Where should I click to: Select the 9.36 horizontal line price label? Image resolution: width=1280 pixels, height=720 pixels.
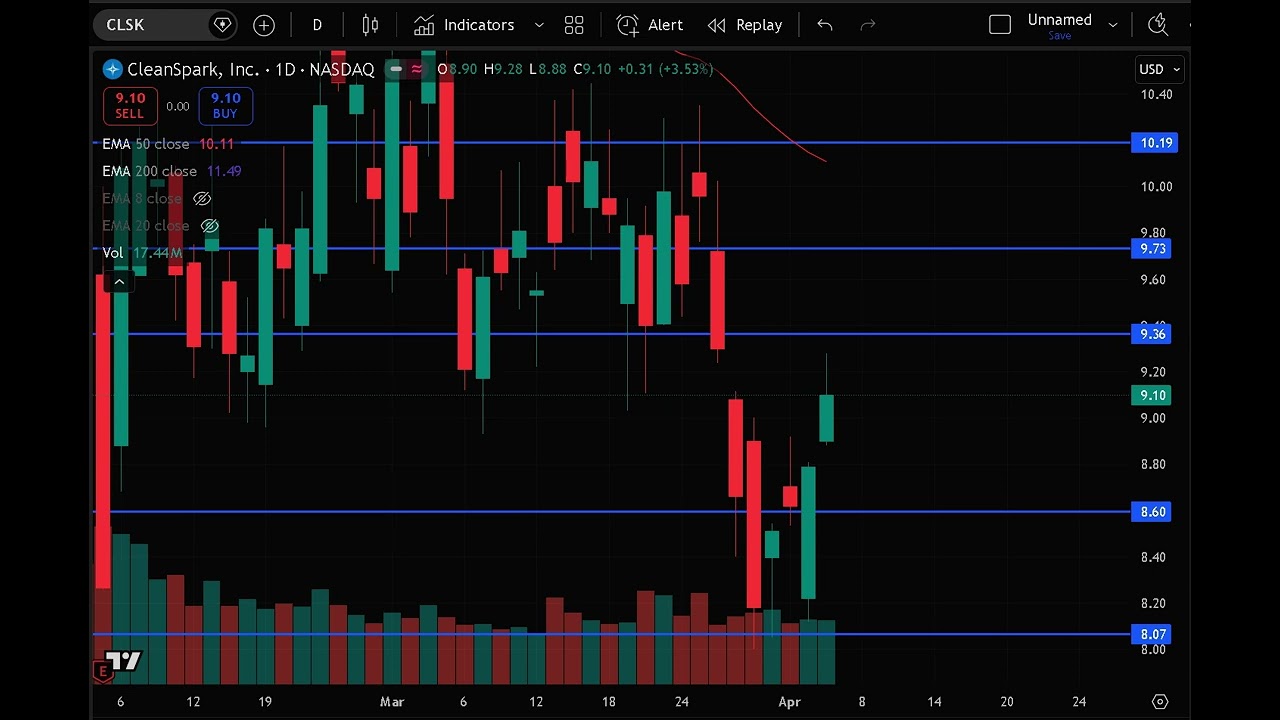tap(1152, 334)
